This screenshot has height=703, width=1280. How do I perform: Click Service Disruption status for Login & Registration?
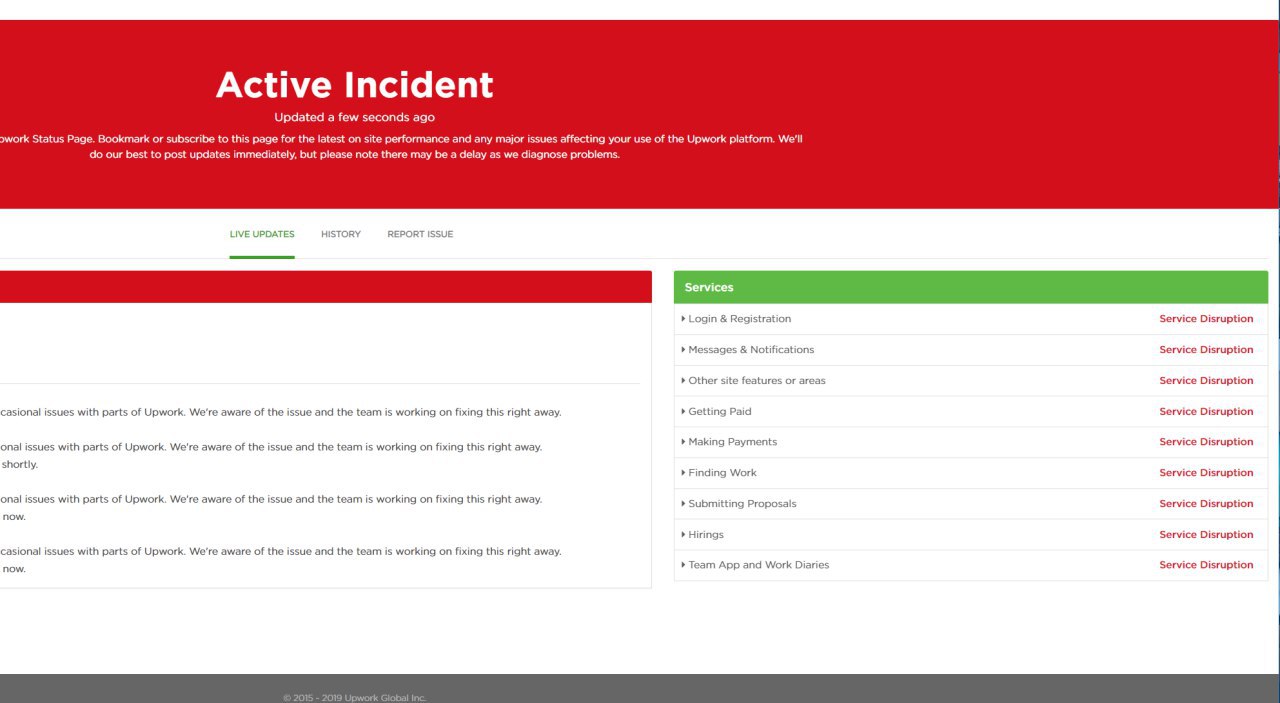pyautogui.click(x=1206, y=319)
